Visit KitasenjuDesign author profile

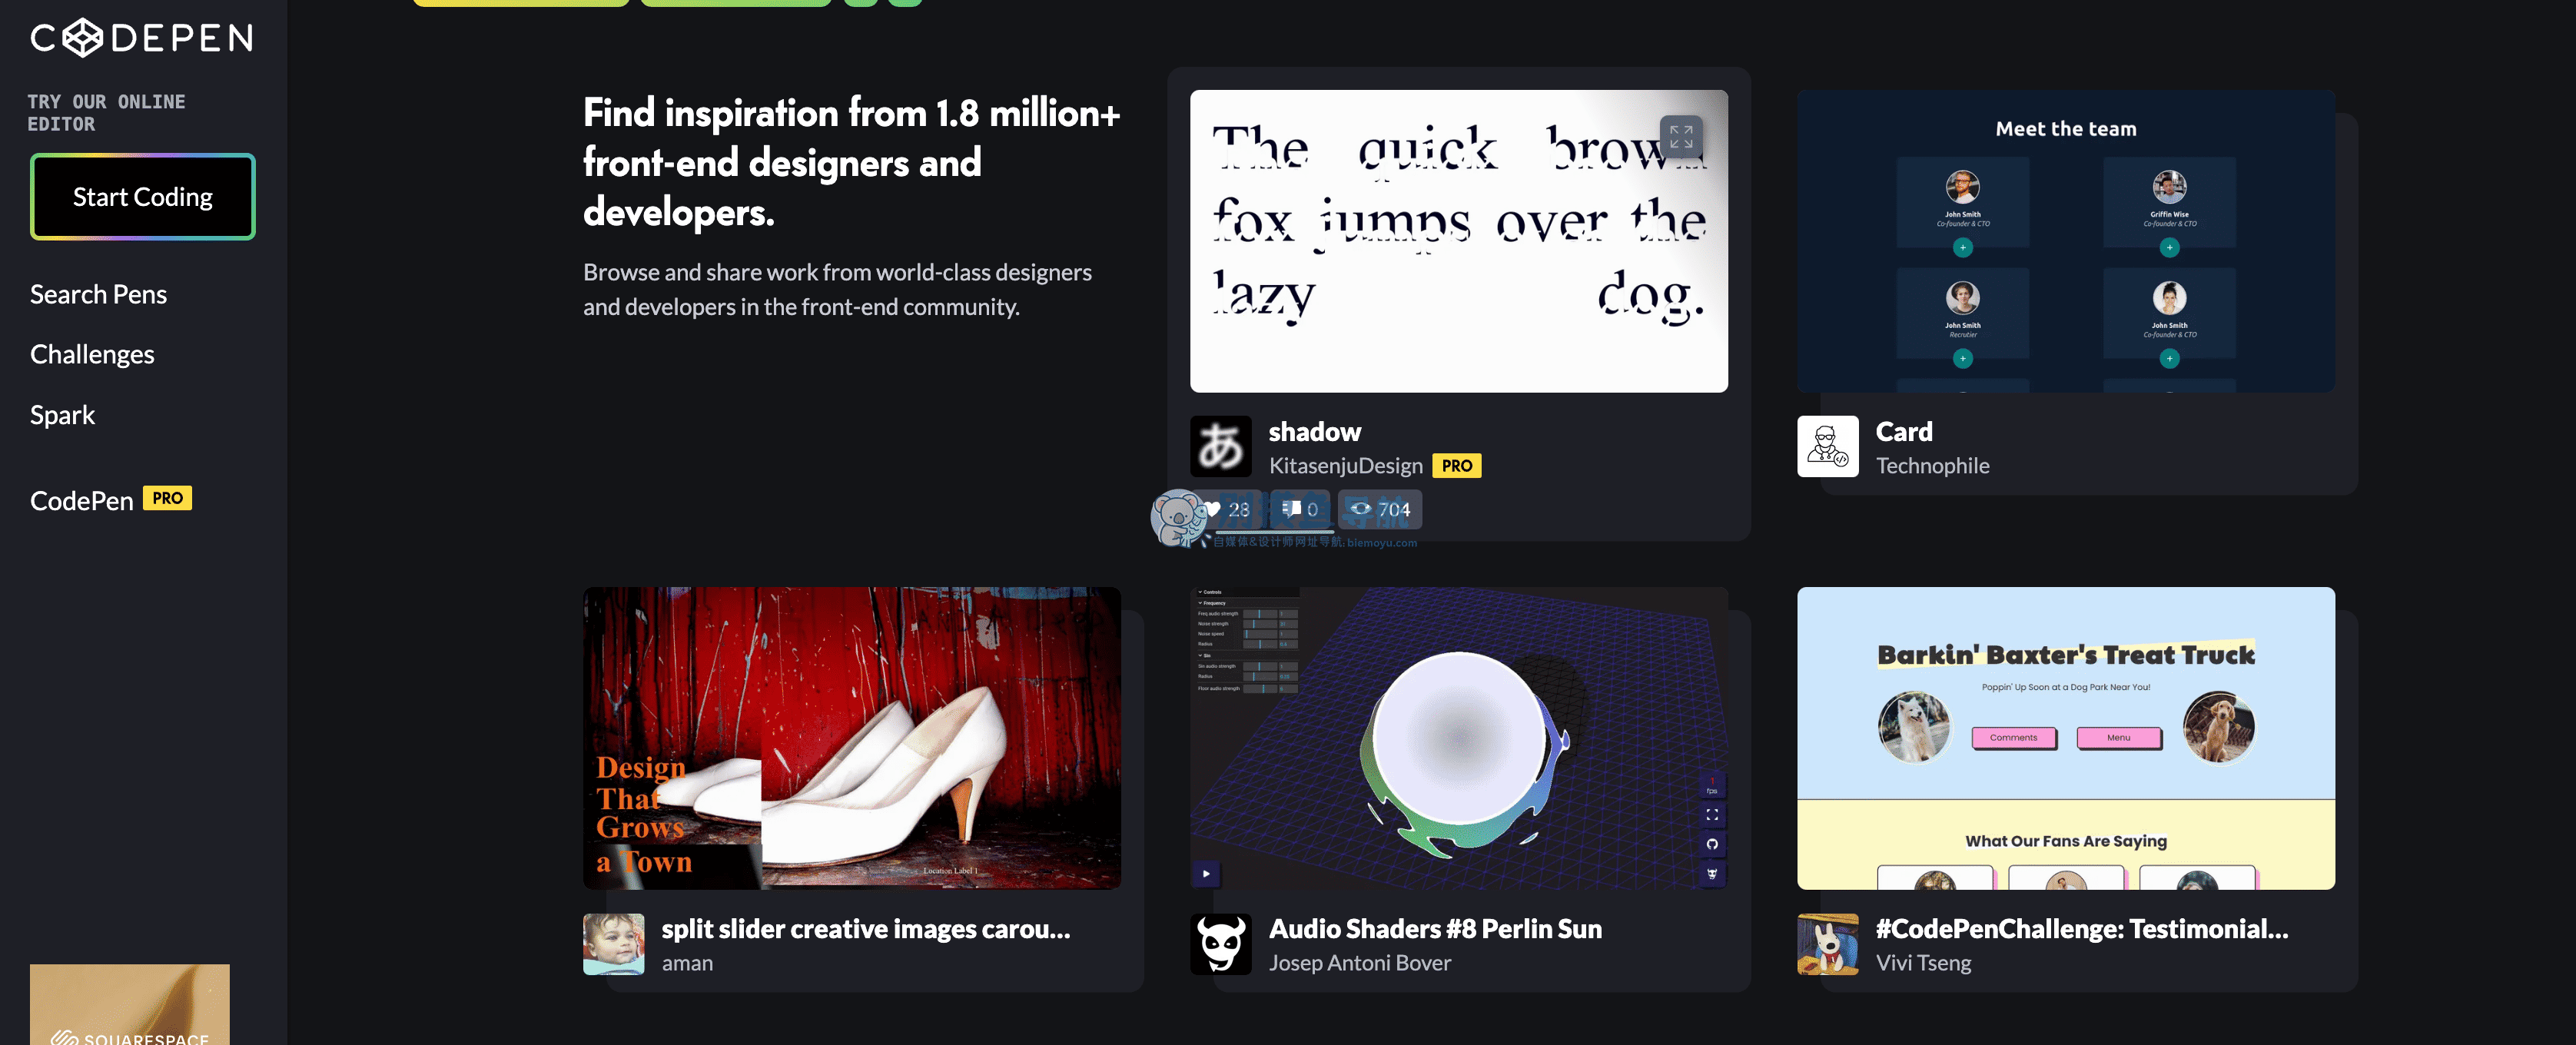pyautogui.click(x=1345, y=466)
